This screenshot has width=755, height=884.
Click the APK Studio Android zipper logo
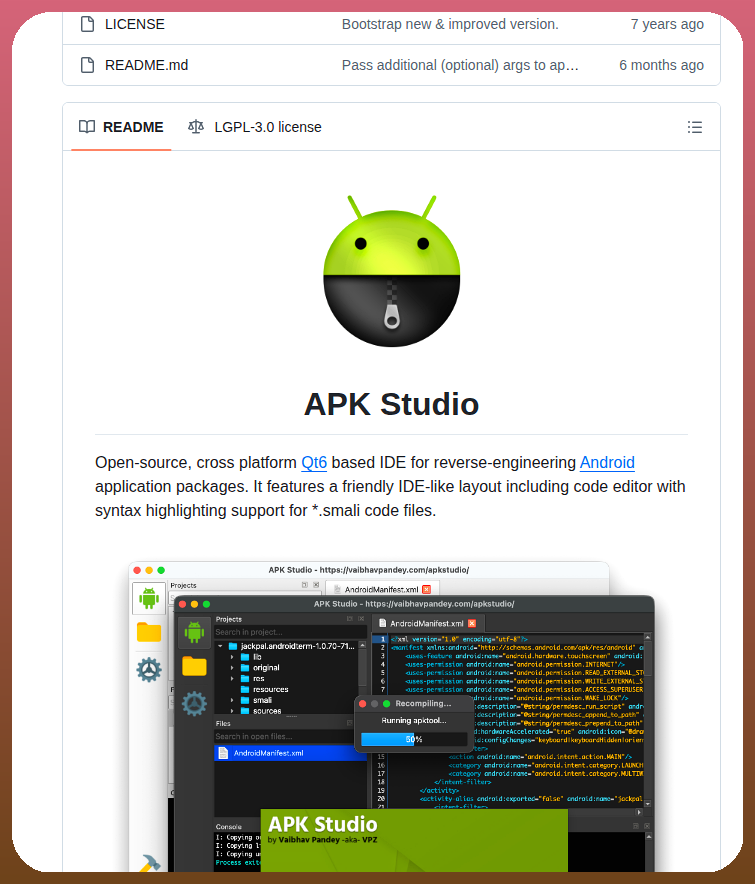click(392, 271)
